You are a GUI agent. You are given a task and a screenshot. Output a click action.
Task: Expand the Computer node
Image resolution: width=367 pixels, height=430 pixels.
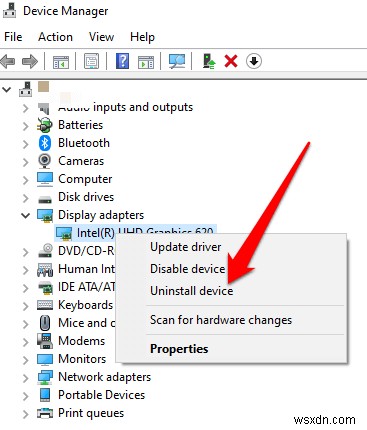point(26,180)
